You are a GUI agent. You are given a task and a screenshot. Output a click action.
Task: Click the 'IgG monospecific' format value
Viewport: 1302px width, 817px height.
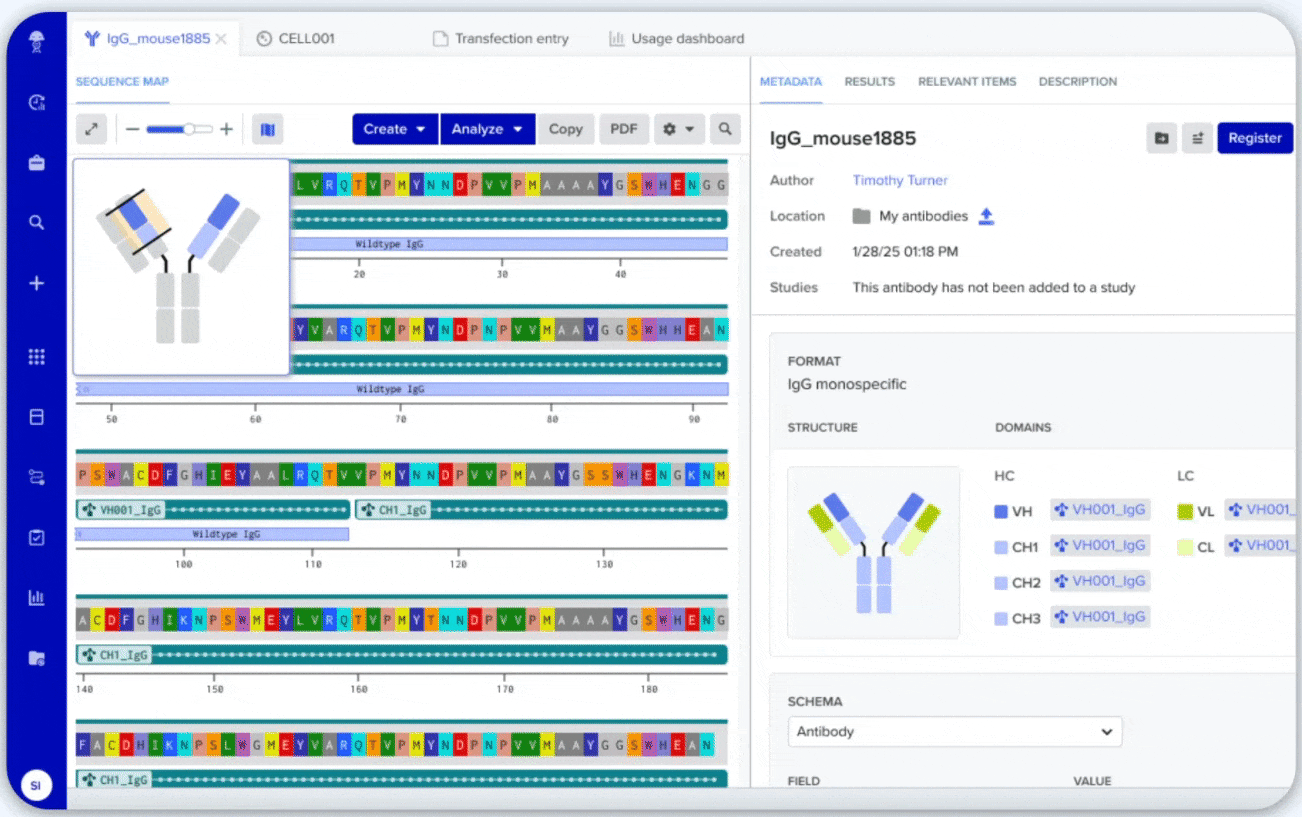click(847, 384)
